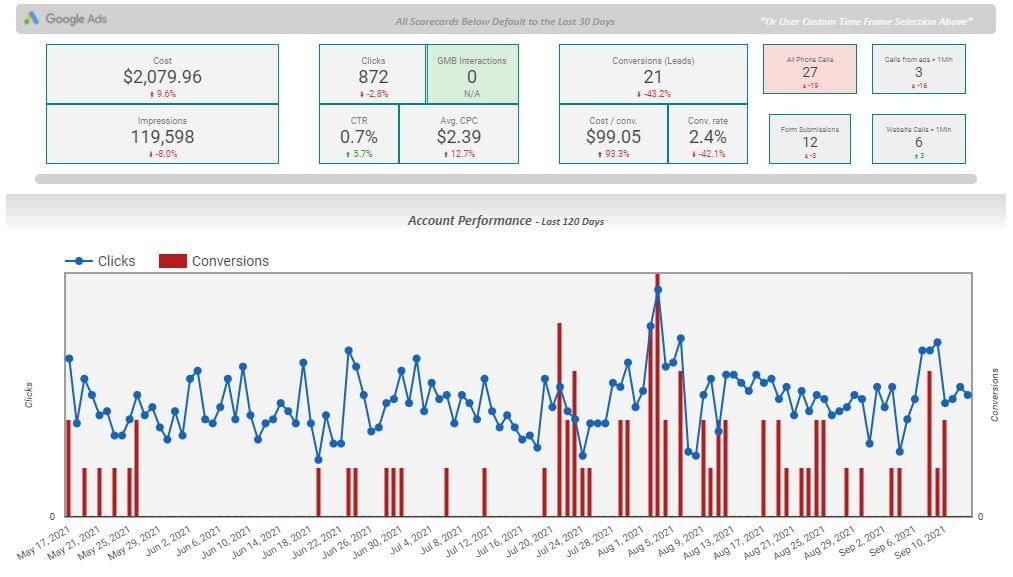Open the Conversions (Leads) scorecard

click(x=652, y=74)
